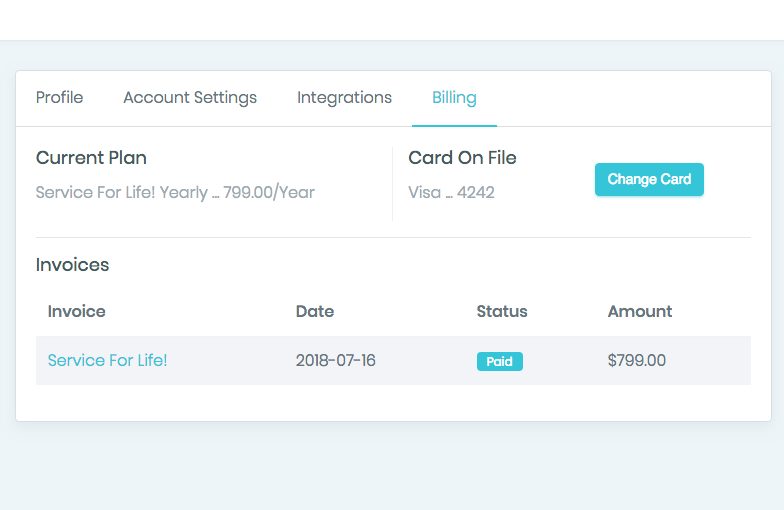This screenshot has width=784, height=510.
Task: Click the Card On File heading
Action: [x=462, y=157]
